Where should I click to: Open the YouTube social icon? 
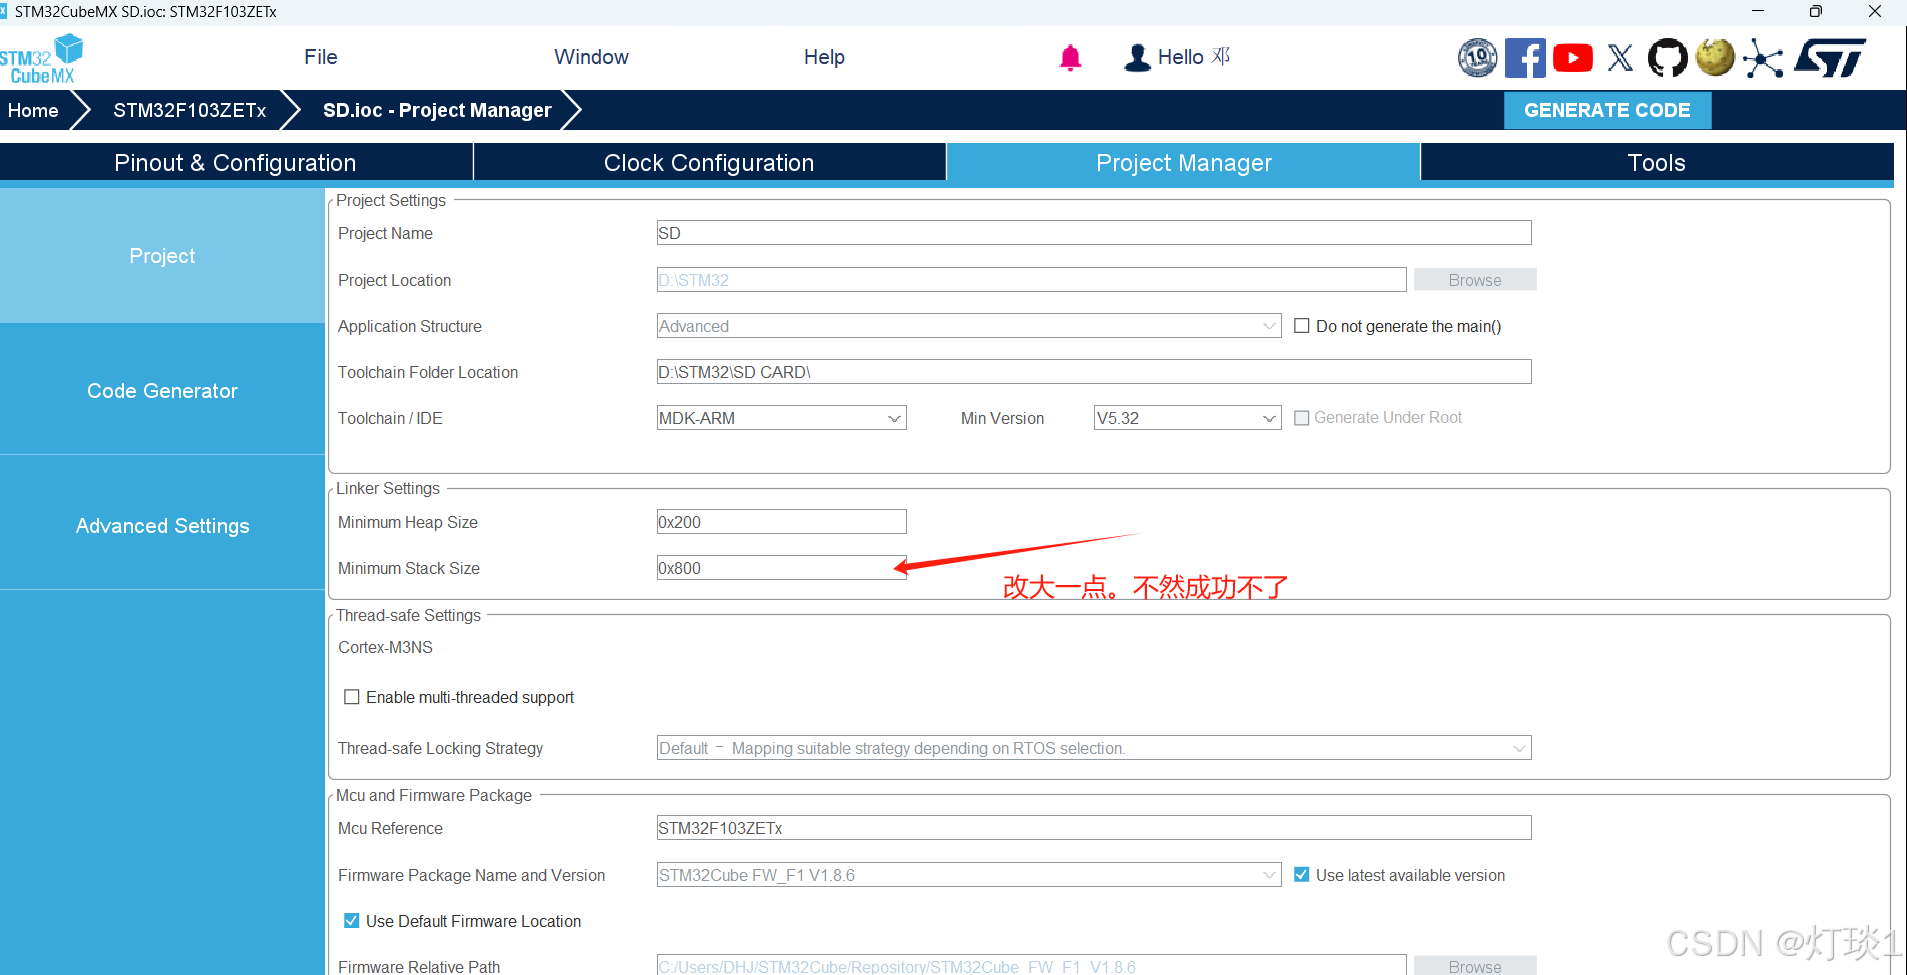coord(1572,58)
